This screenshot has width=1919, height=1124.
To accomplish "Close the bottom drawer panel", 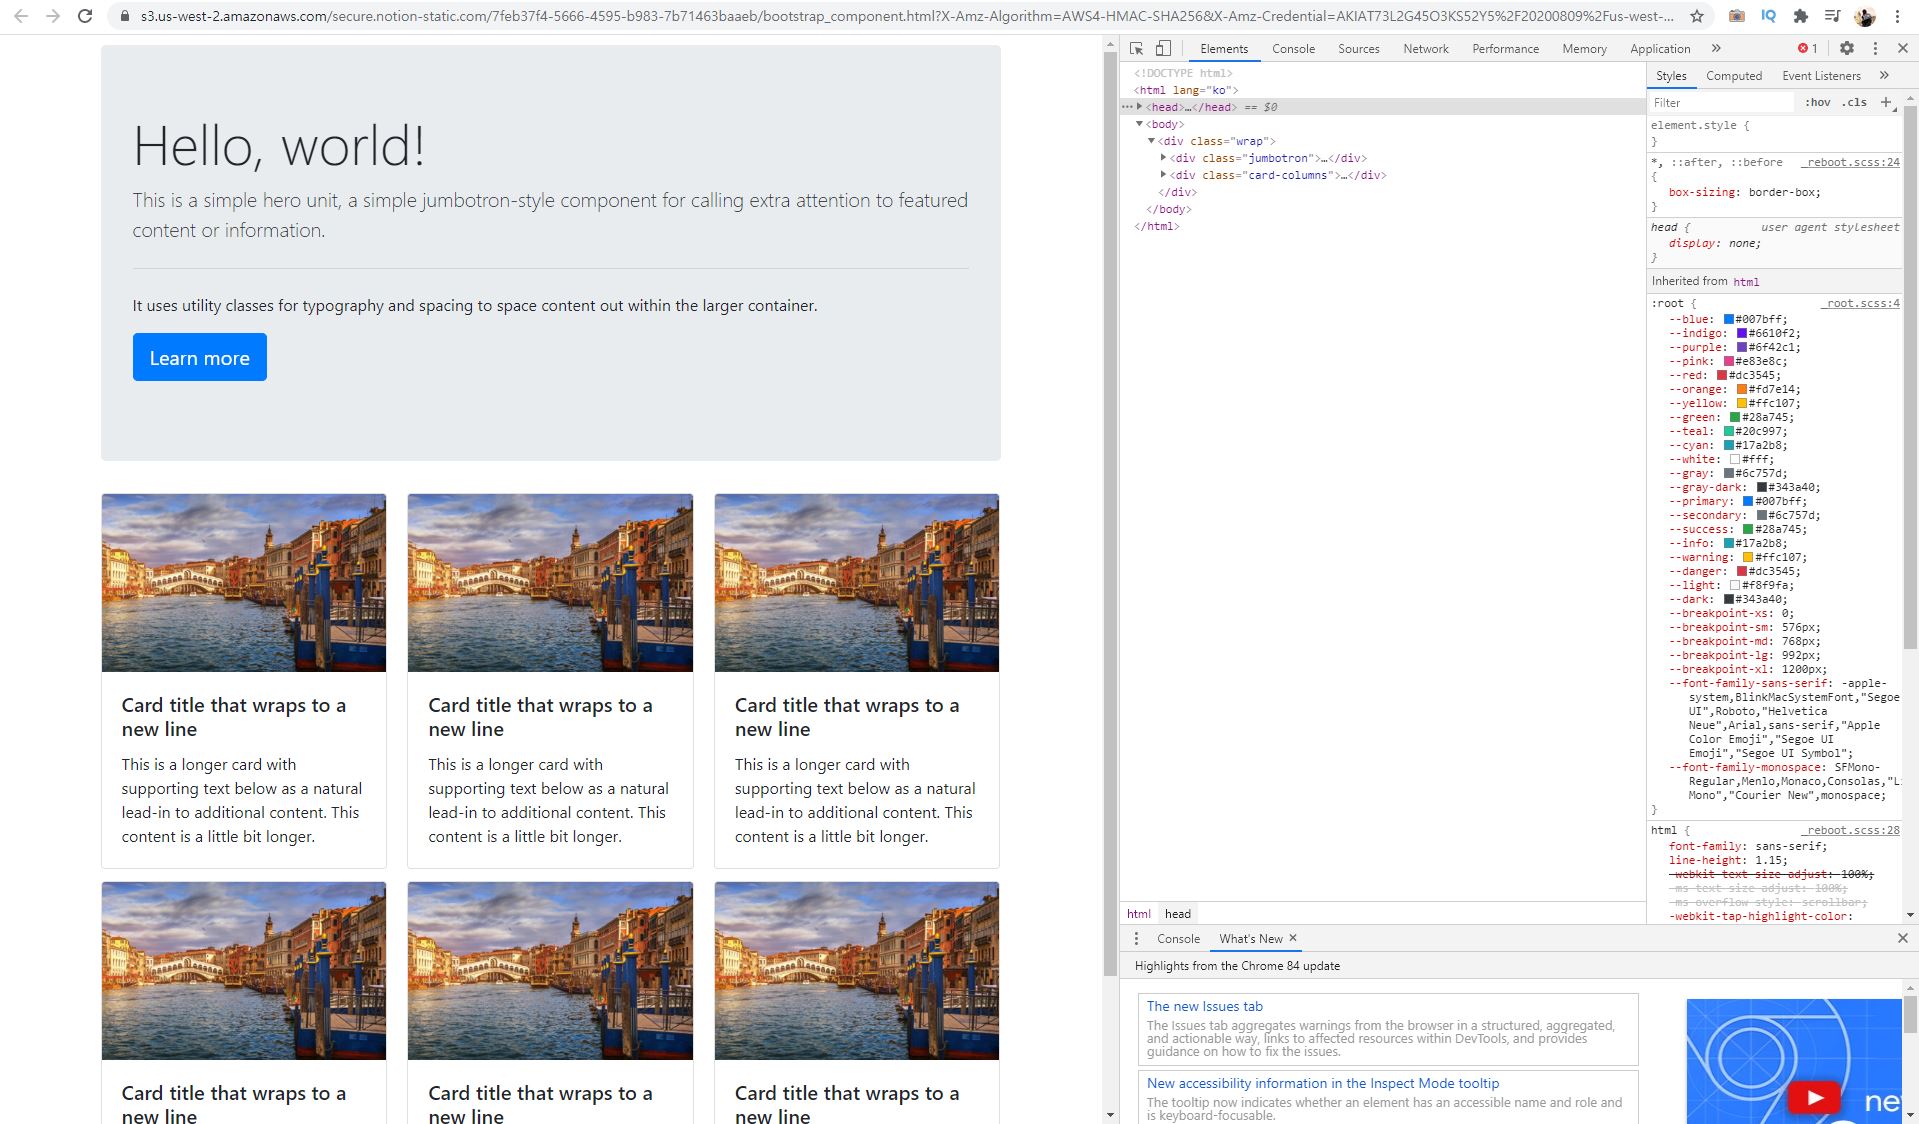I will pyautogui.click(x=1903, y=938).
